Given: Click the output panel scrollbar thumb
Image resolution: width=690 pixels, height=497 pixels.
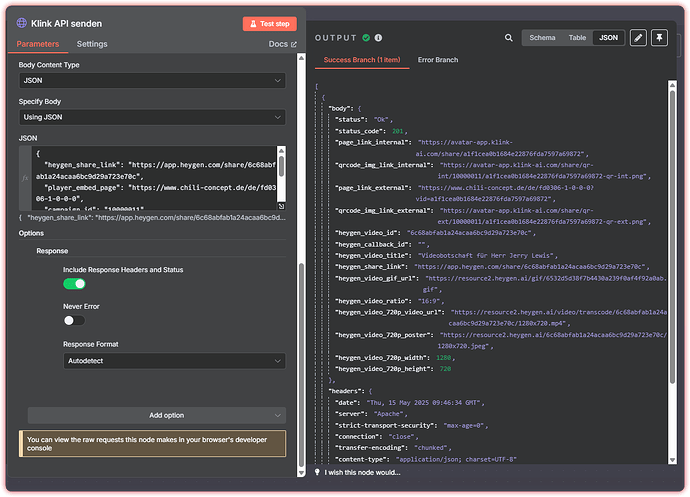Looking at the screenshot, I should 672,237.
